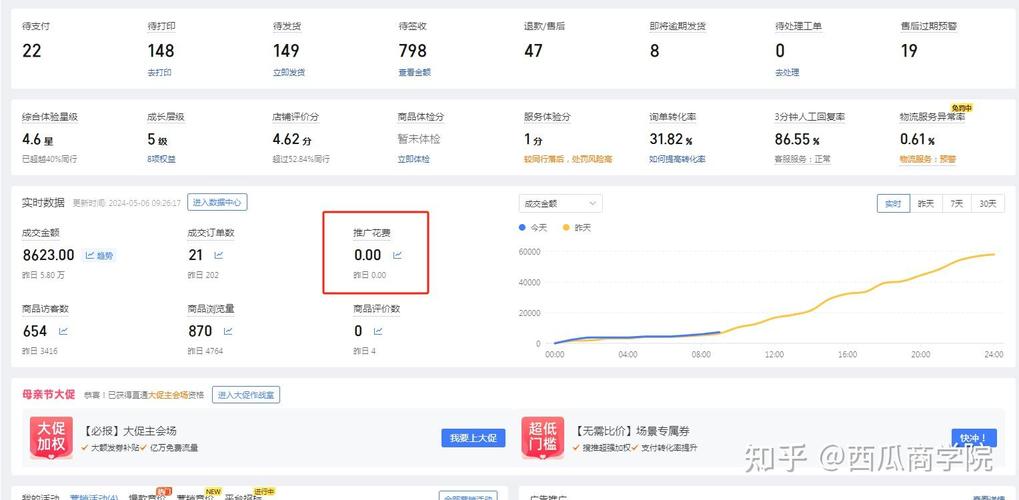The width and height of the screenshot is (1019, 500).
Task: Select the 30天 chart range
Action: click(x=988, y=203)
